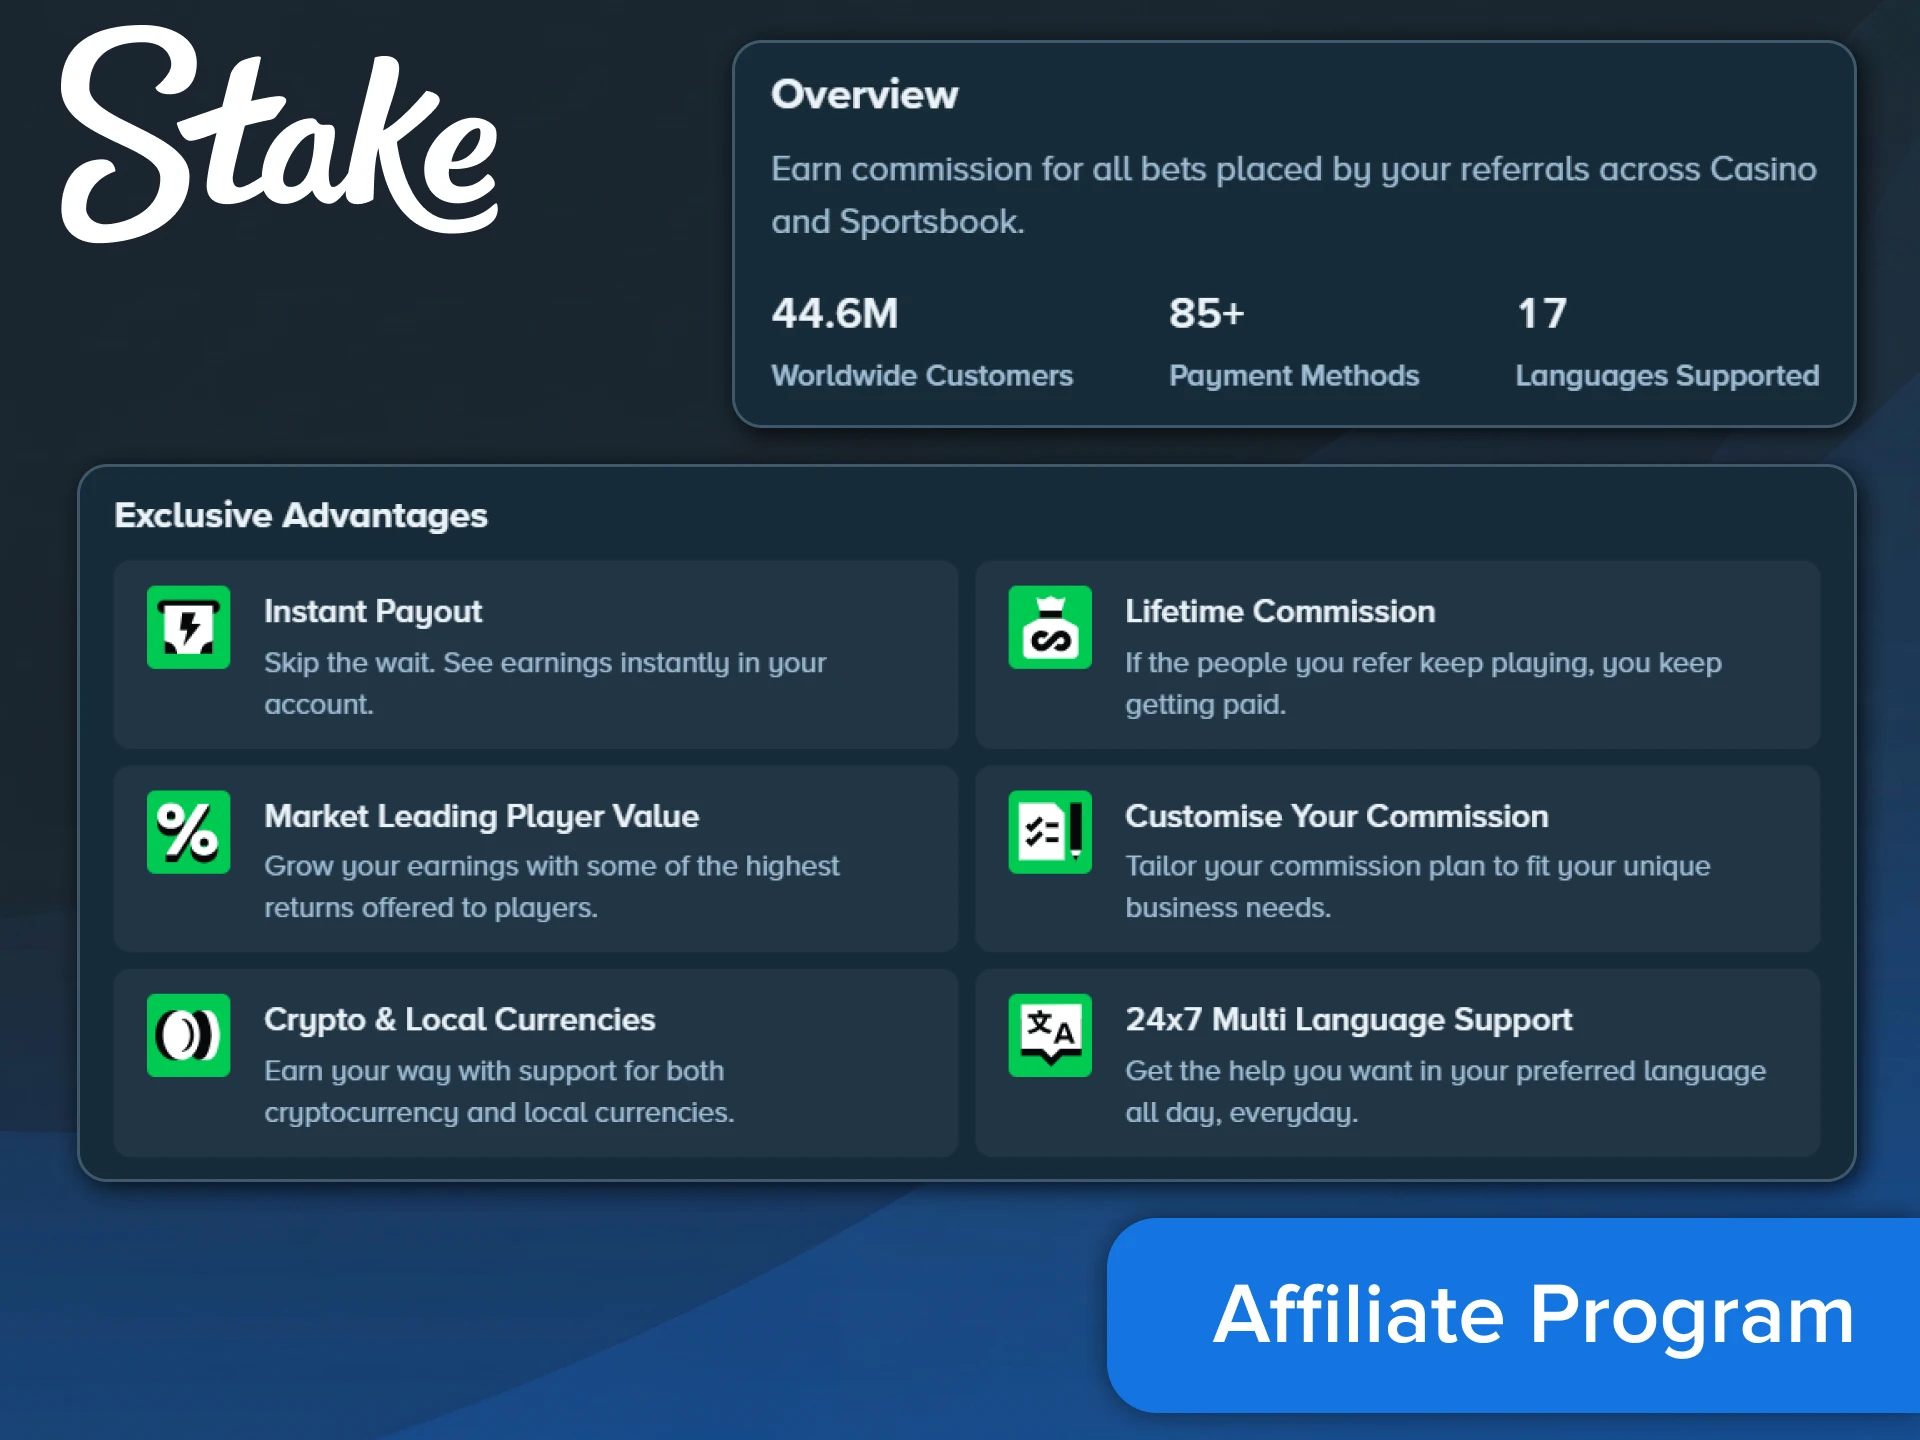This screenshot has height=1440, width=1920.
Task: Click the Languages Supported label
Action: (1667, 376)
